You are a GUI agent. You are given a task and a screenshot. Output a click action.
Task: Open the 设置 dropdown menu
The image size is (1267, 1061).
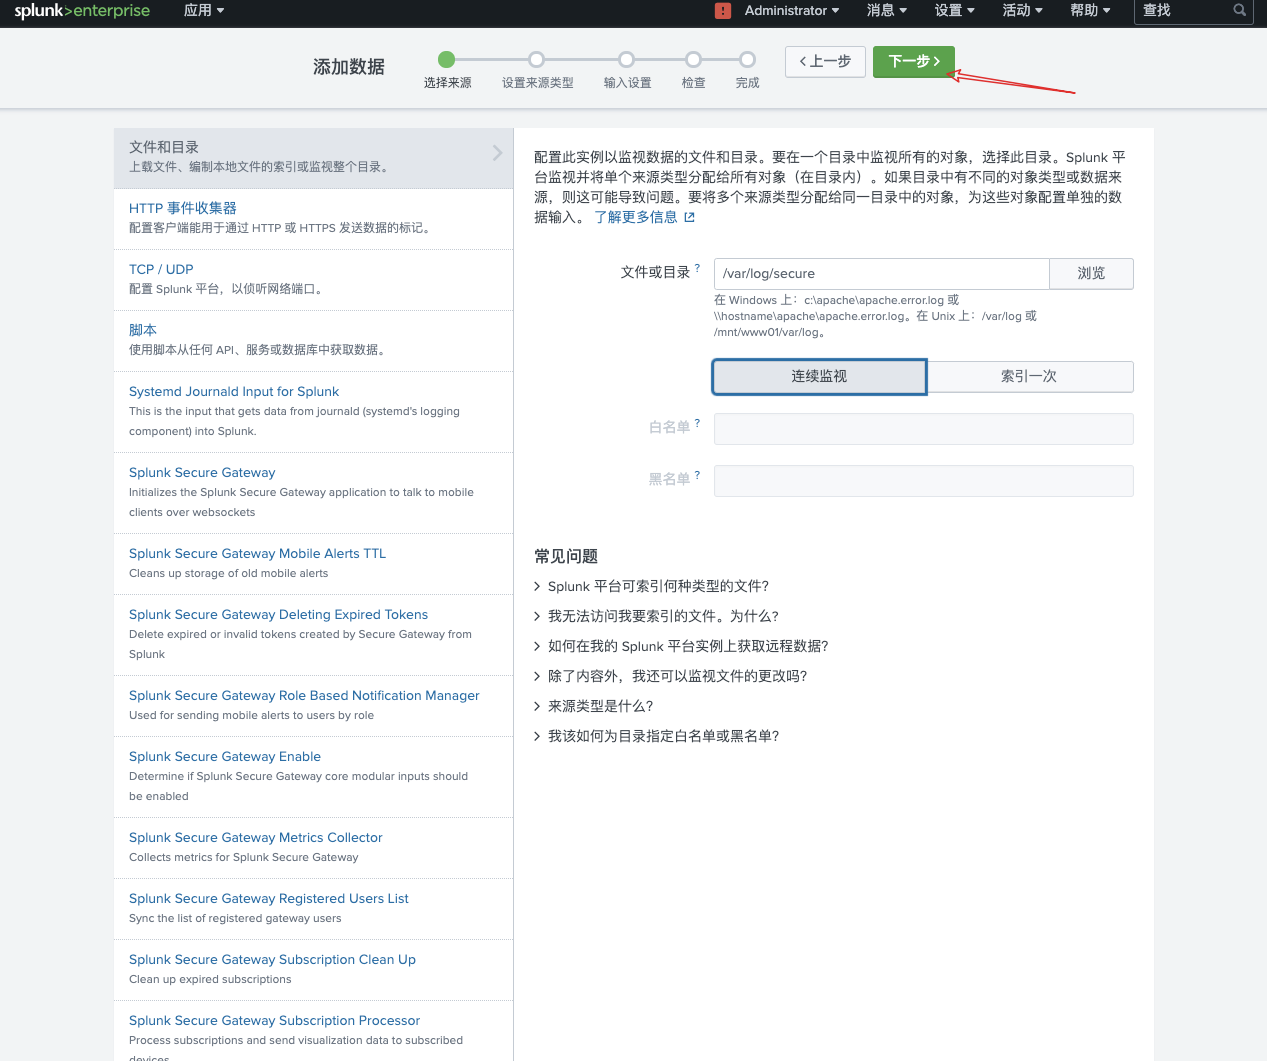click(955, 11)
